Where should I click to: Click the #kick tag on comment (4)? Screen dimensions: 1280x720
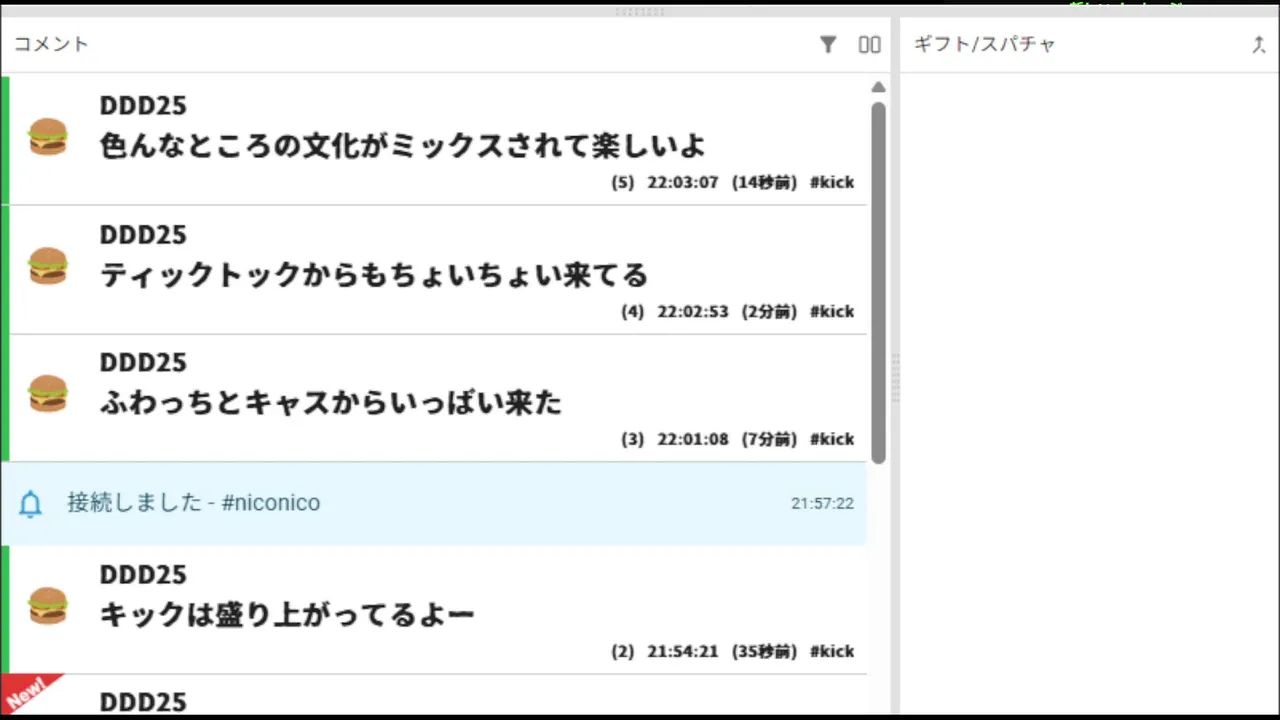point(832,312)
